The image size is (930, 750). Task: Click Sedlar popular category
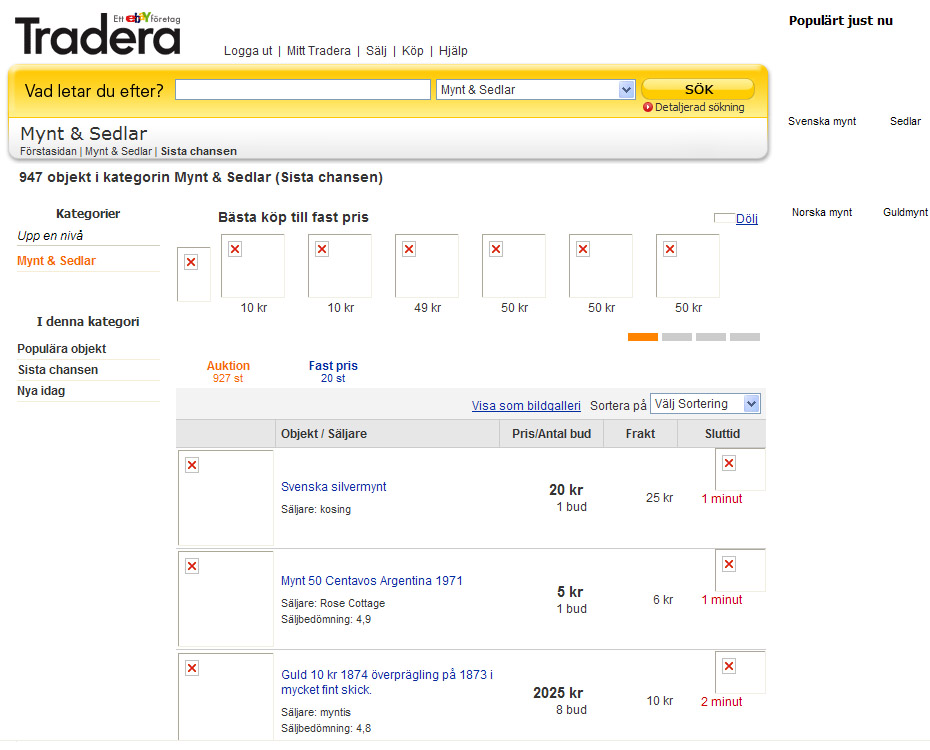click(905, 121)
